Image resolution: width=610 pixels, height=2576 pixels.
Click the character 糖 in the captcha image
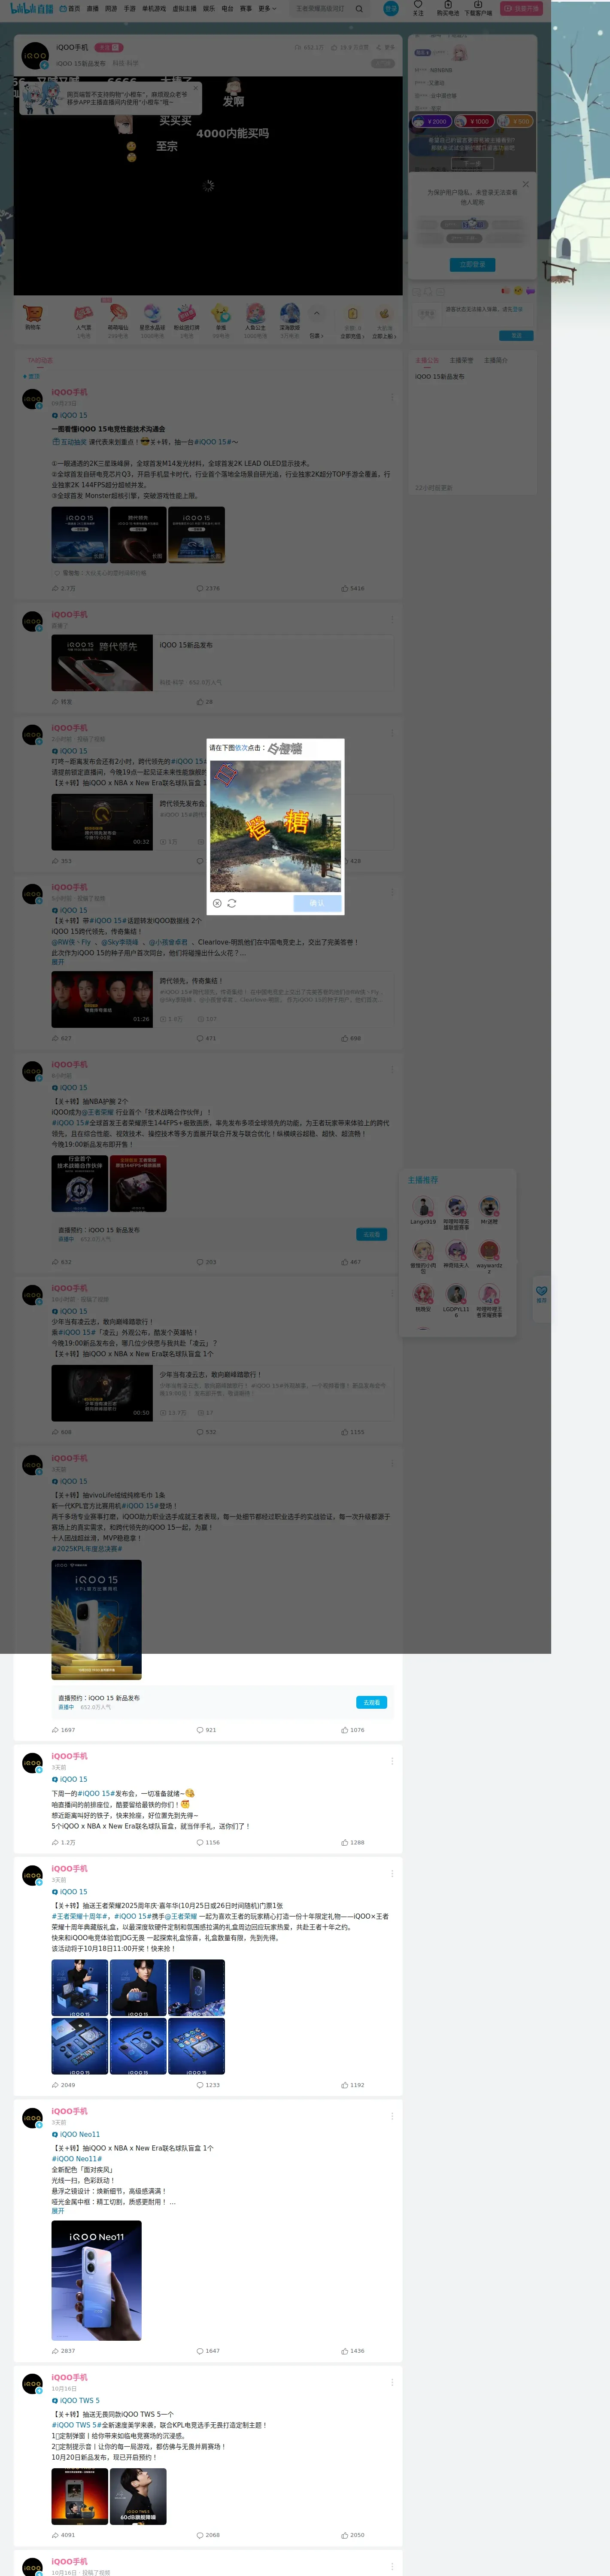pos(296,822)
